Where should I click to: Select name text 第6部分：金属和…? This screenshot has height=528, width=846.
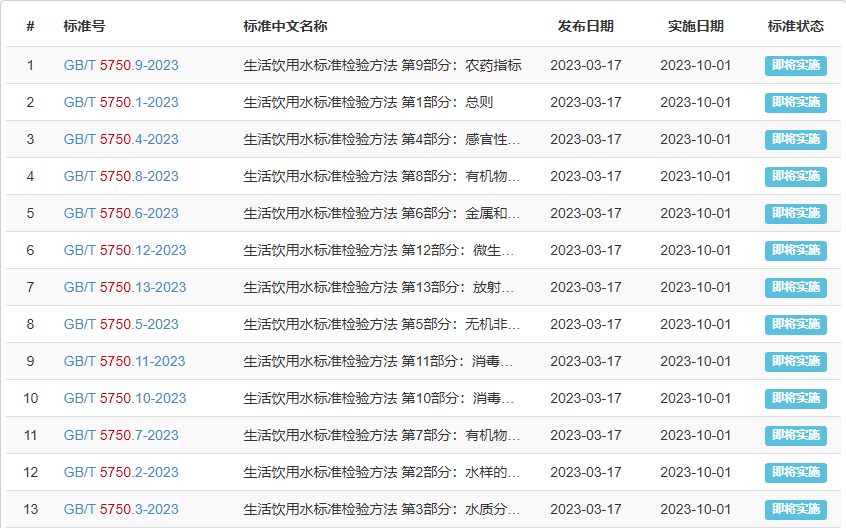(x=461, y=214)
